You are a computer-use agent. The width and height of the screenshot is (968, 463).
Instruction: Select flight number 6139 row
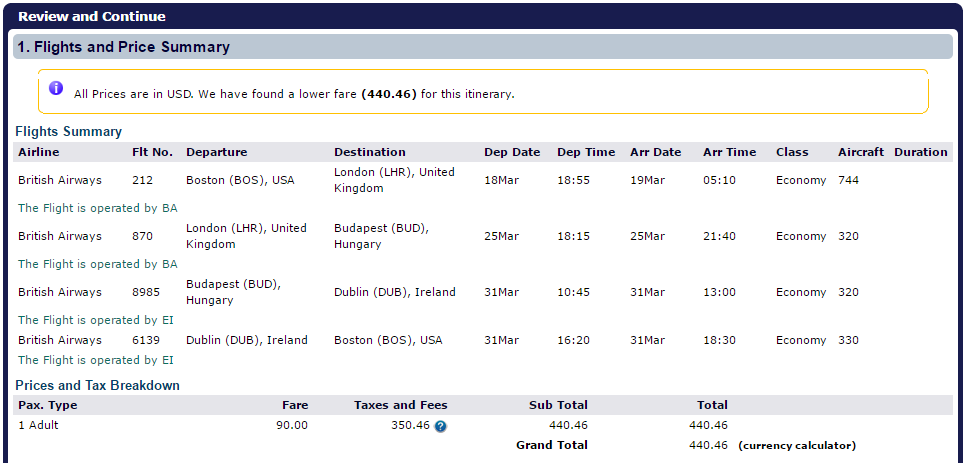tap(483, 340)
